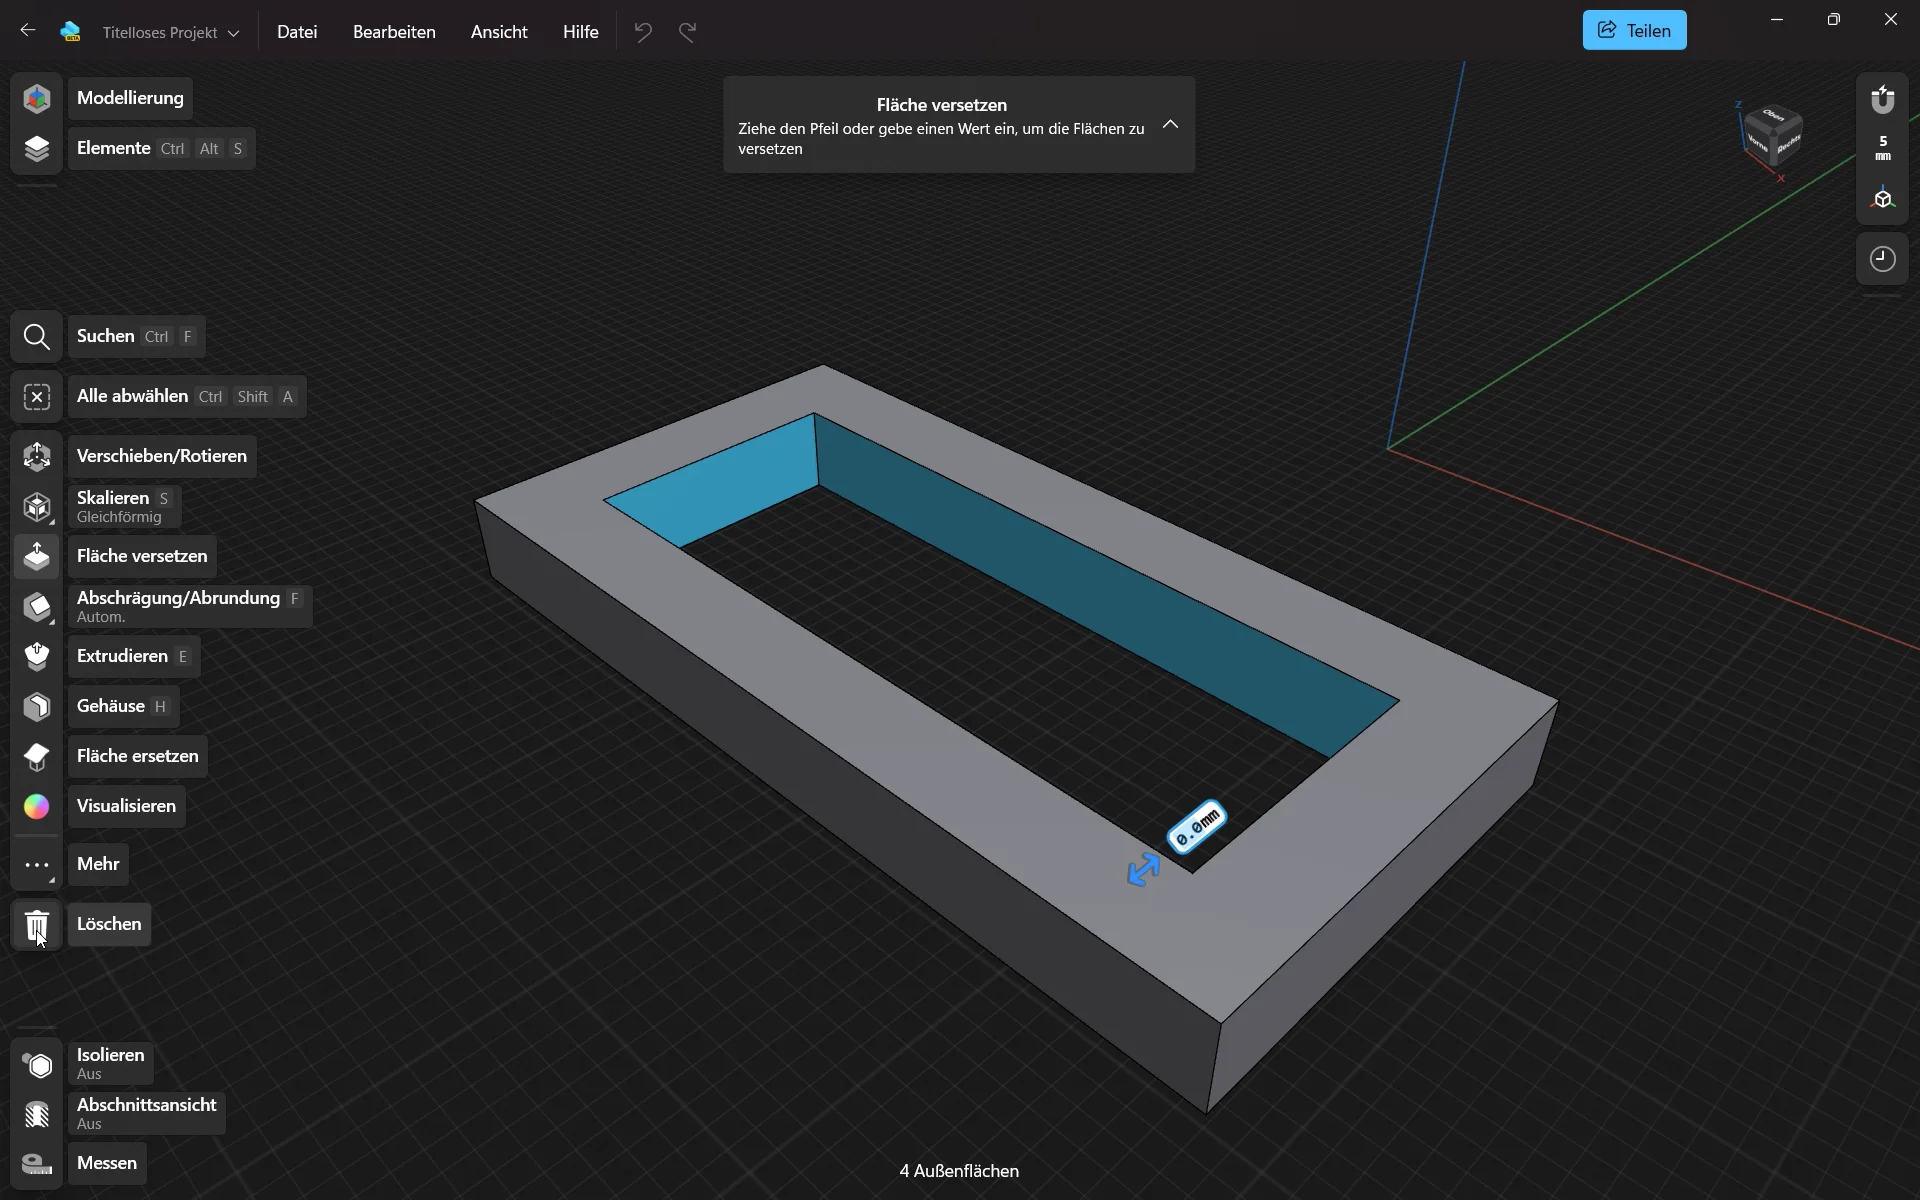1920x1200 pixels.
Task: Click the orientation view cube
Action: pos(1773,135)
